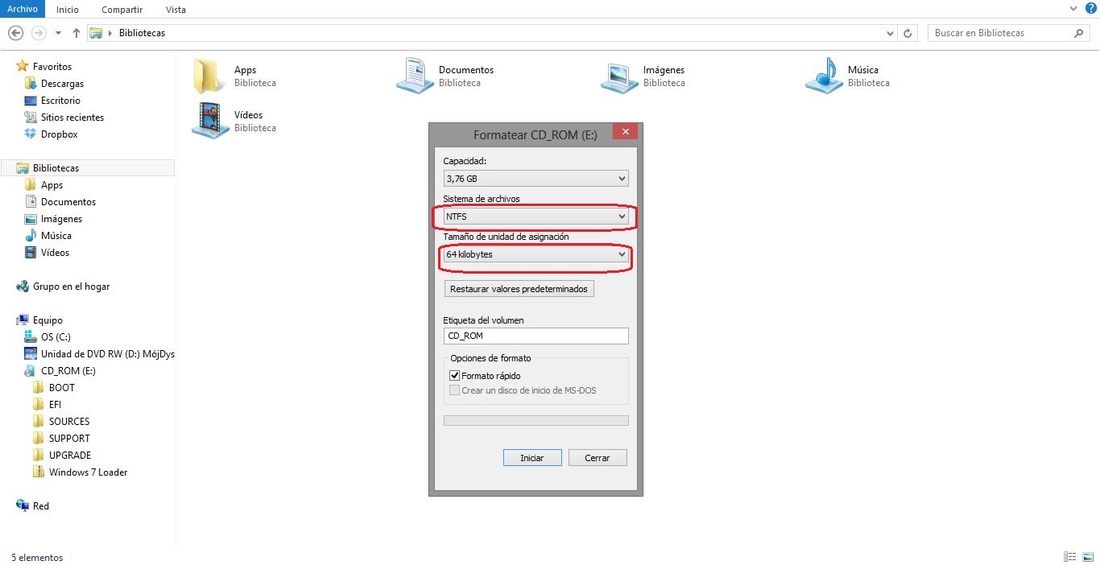Viewport: 1100px width, 565px height.
Task: Go back with the back arrow
Action: [x=16, y=33]
